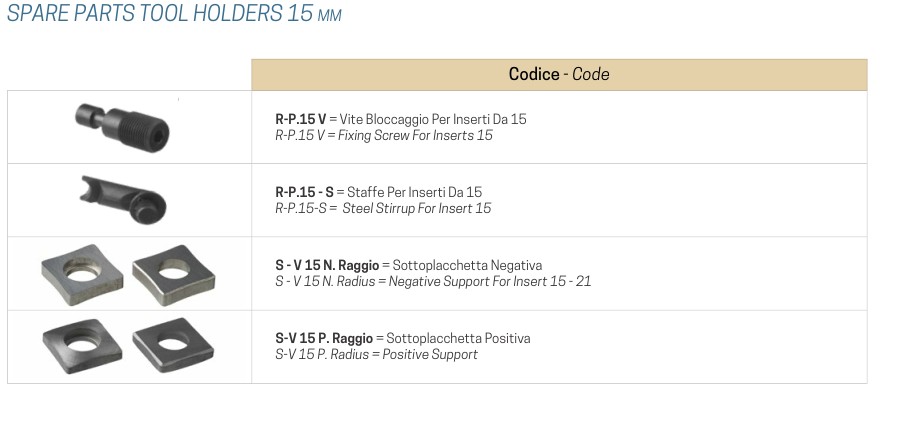Click the Vite Bloccaggio Per Inserti Da 15 text
This screenshot has height=423, width=898.
433,119
